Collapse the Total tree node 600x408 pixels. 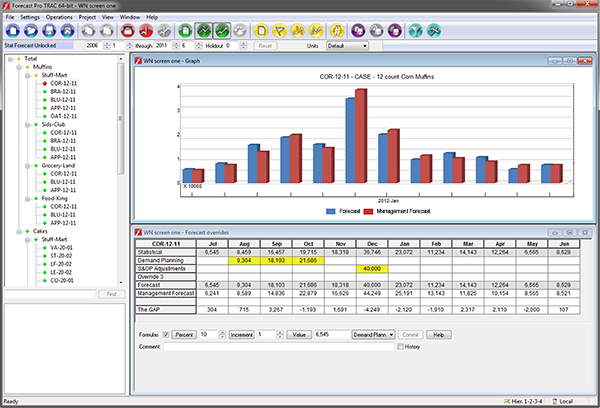click(10, 59)
